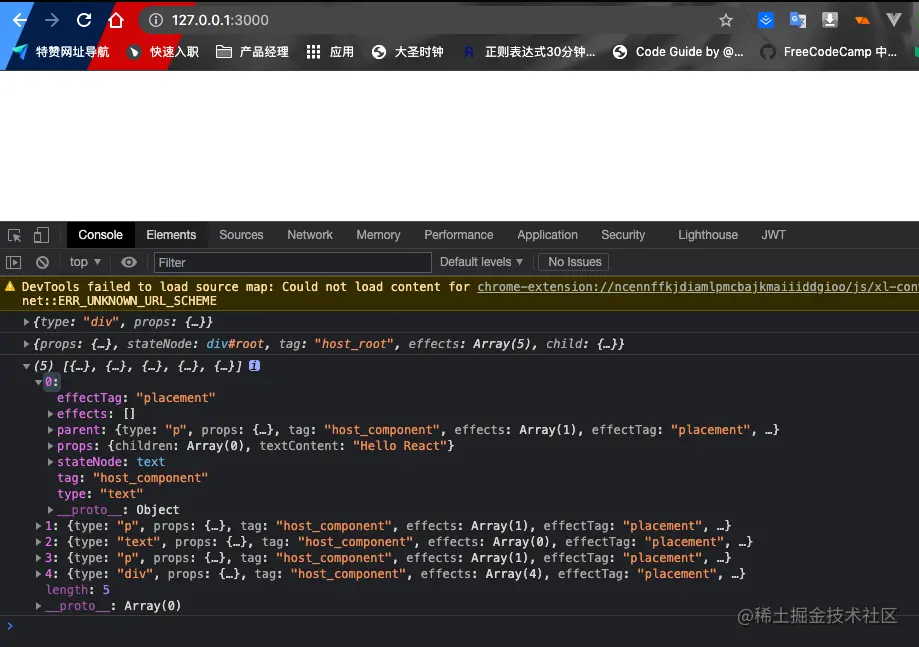Expand the props textContent Hello React
919x647 pixels.
tap(50, 446)
